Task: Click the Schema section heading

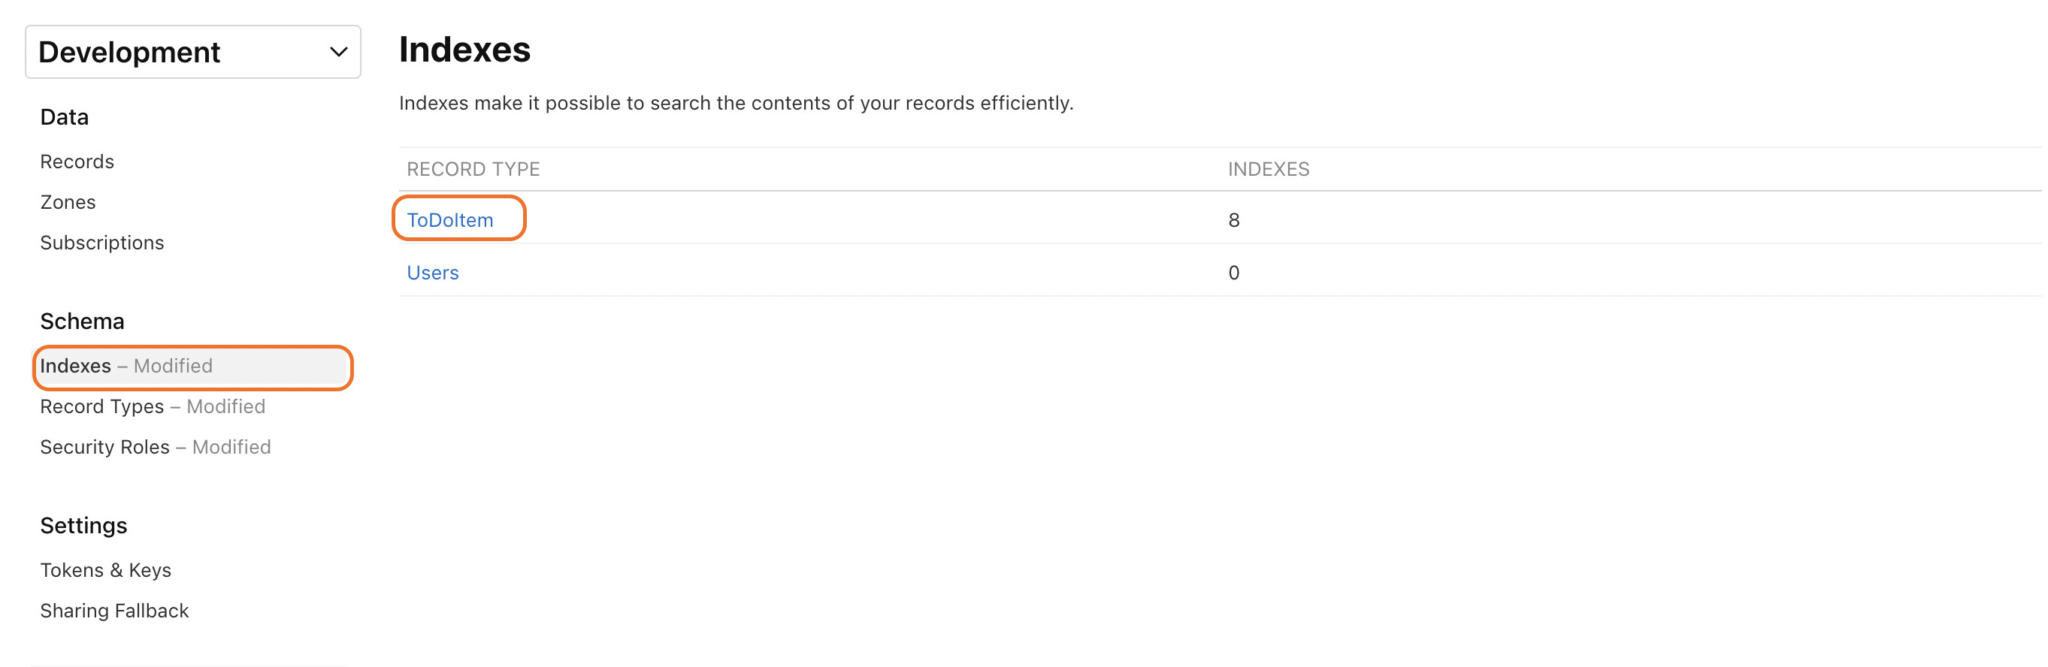Action: pos(82,321)
